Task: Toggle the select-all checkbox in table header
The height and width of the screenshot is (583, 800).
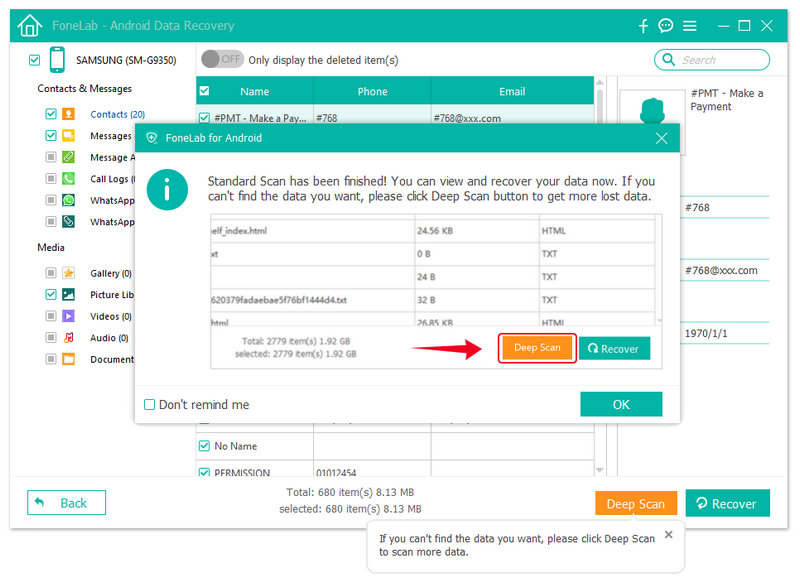Action: click(204, 91)
